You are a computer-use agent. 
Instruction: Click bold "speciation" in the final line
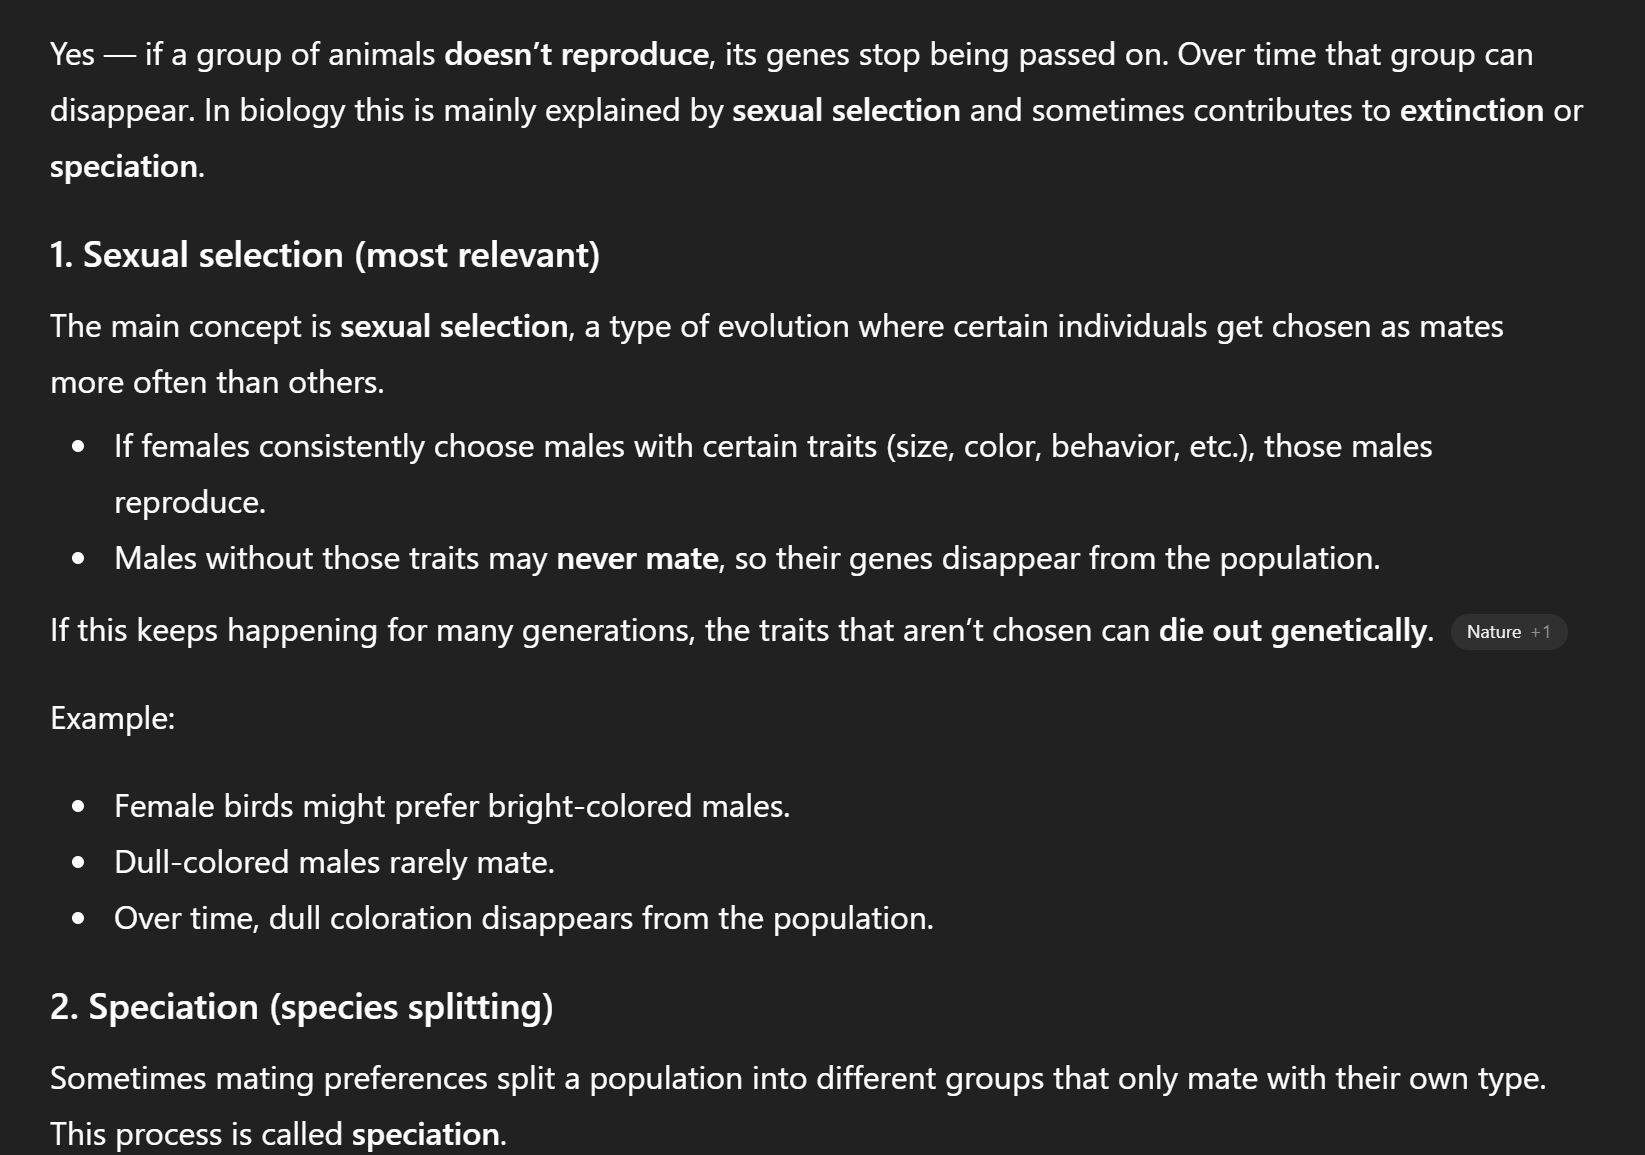(425, 1134)
